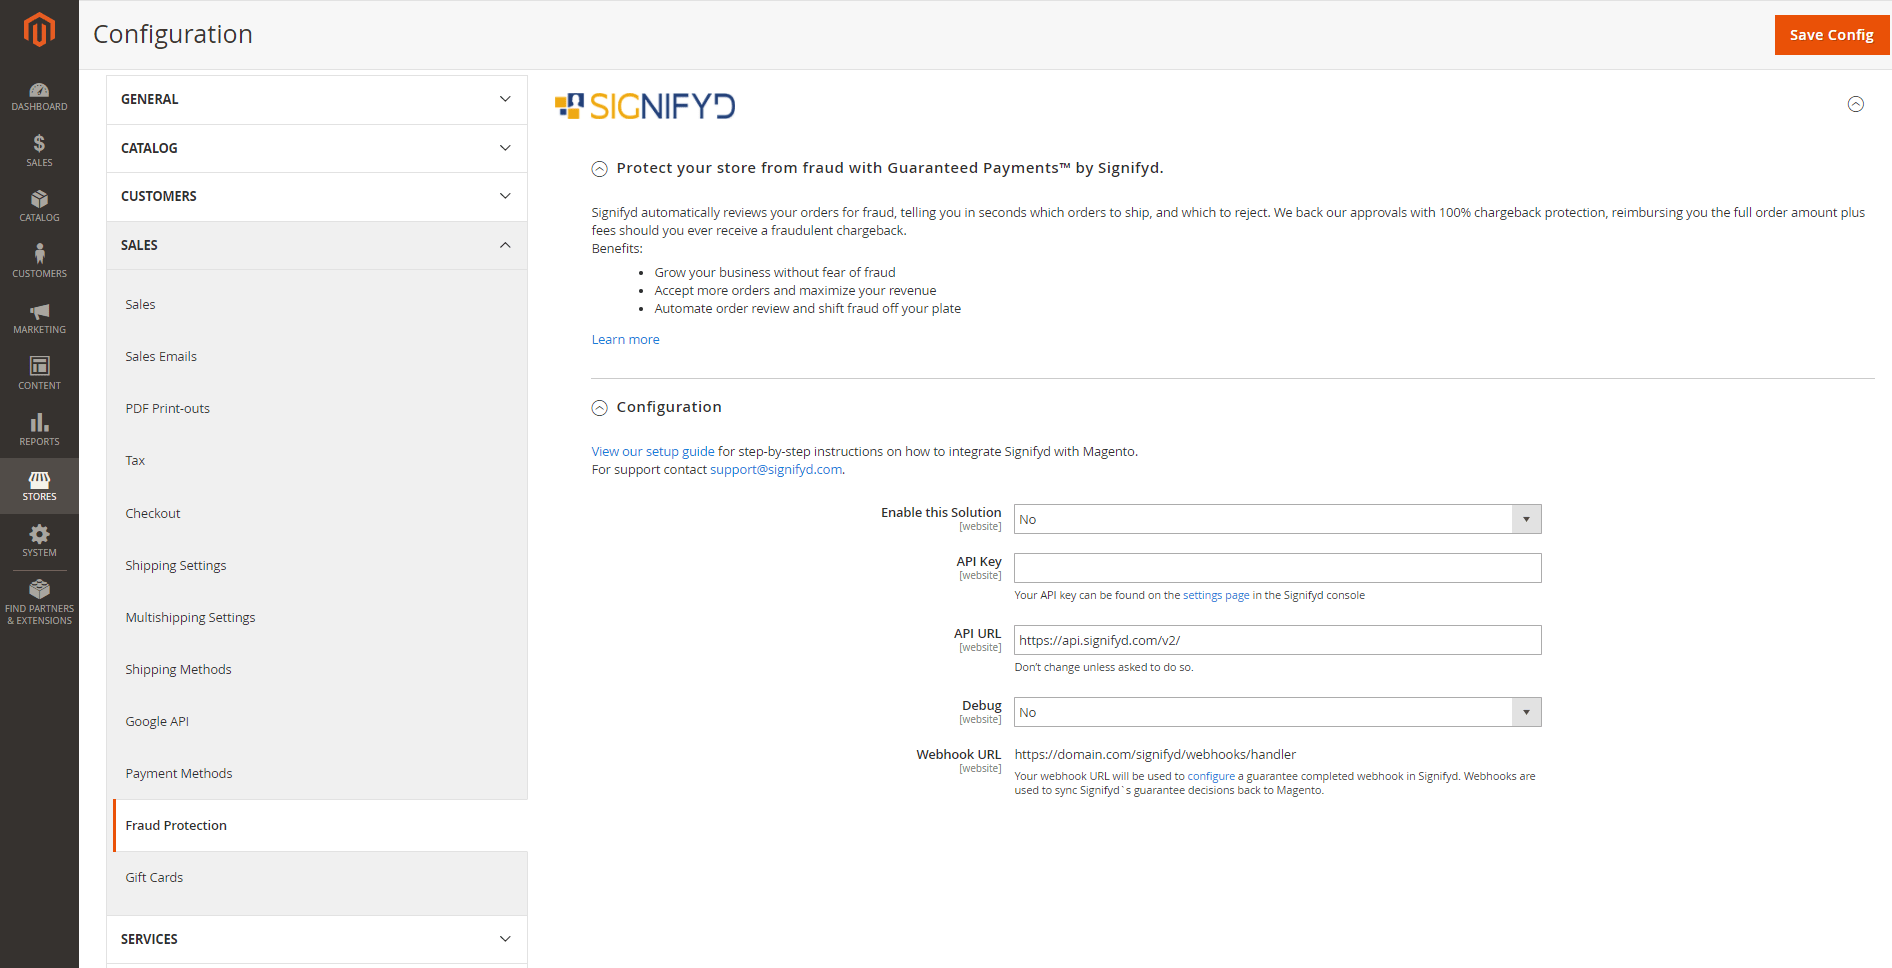This screenshot has height=968, width=1892.
Task: Expand the CATALOG config group
Action: click(x=317, y=148)
